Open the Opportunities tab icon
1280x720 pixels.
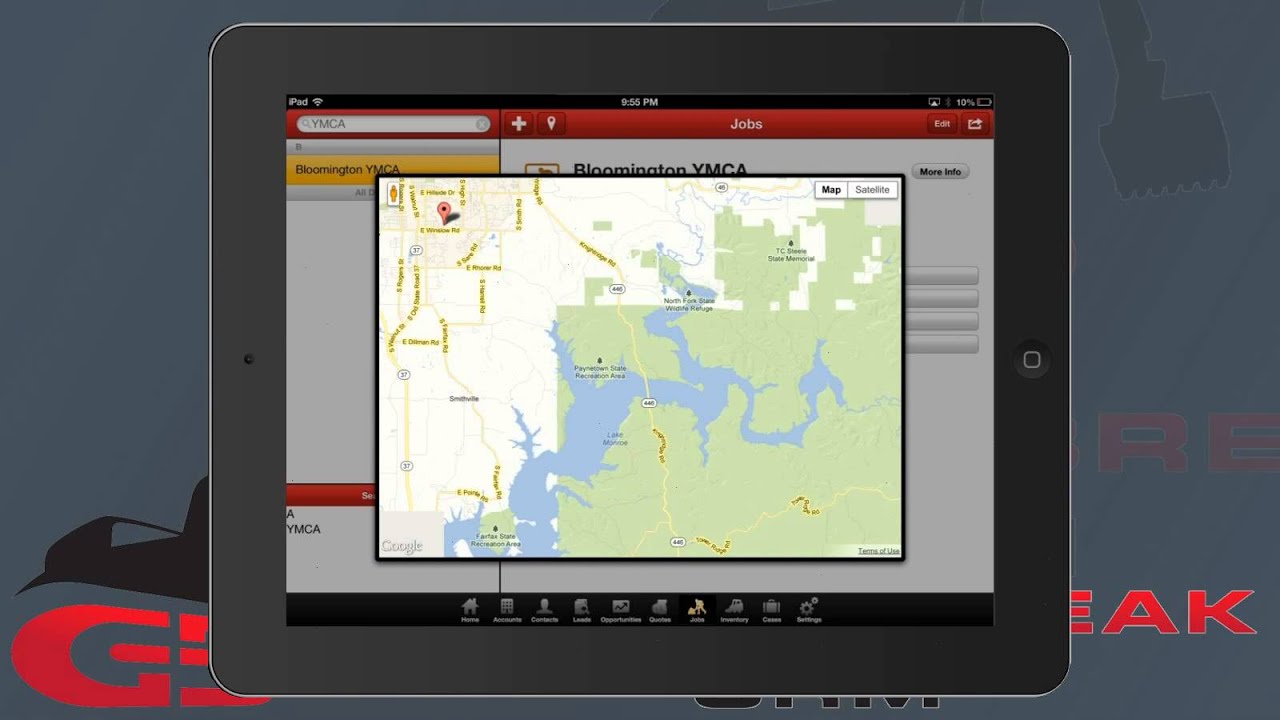[x=621, y=610]
